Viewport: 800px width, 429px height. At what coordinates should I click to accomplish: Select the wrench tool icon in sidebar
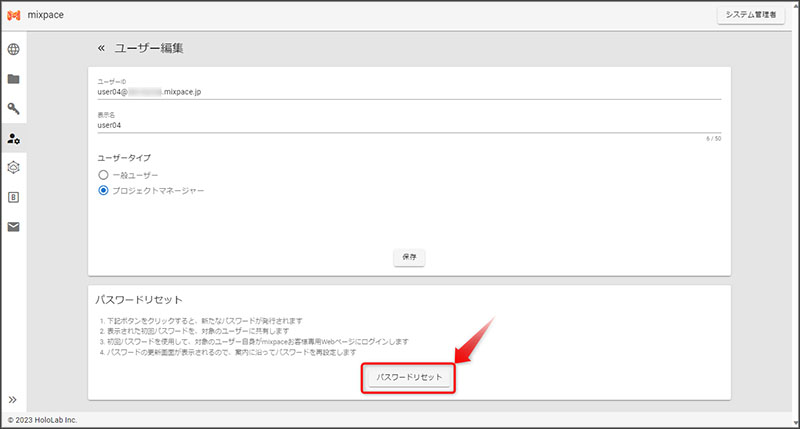click(14, 108)
